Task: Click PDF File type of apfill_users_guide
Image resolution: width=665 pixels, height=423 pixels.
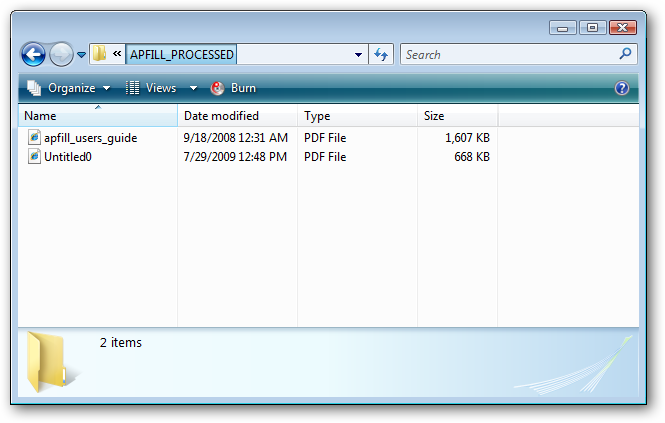Action: (325, 138)
